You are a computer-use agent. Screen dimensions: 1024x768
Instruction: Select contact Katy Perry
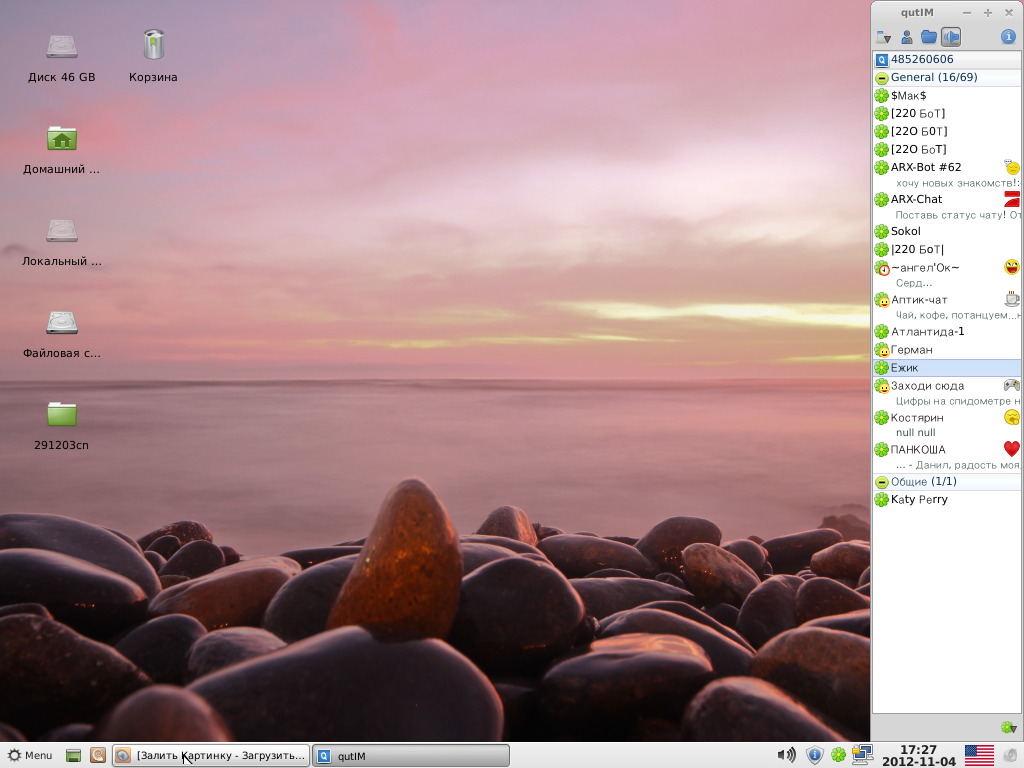[947, 500]
